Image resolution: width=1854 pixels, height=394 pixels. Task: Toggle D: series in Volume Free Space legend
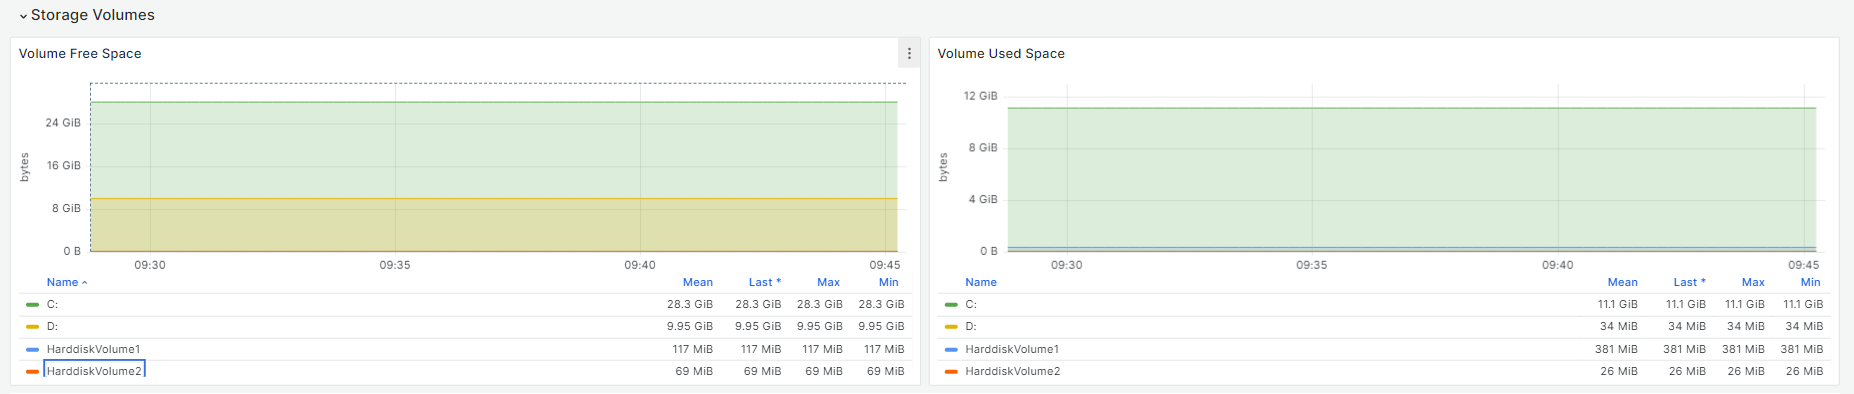click(52, 326)
